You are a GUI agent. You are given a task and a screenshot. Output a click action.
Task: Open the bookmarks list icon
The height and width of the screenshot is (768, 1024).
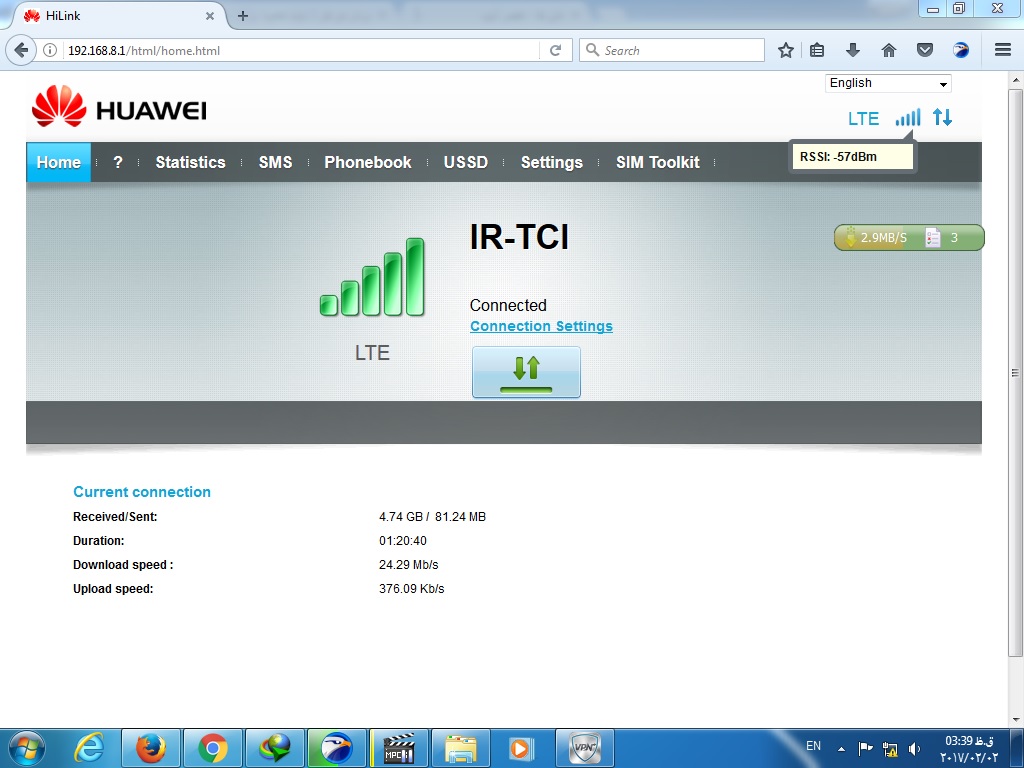[817, 50]
